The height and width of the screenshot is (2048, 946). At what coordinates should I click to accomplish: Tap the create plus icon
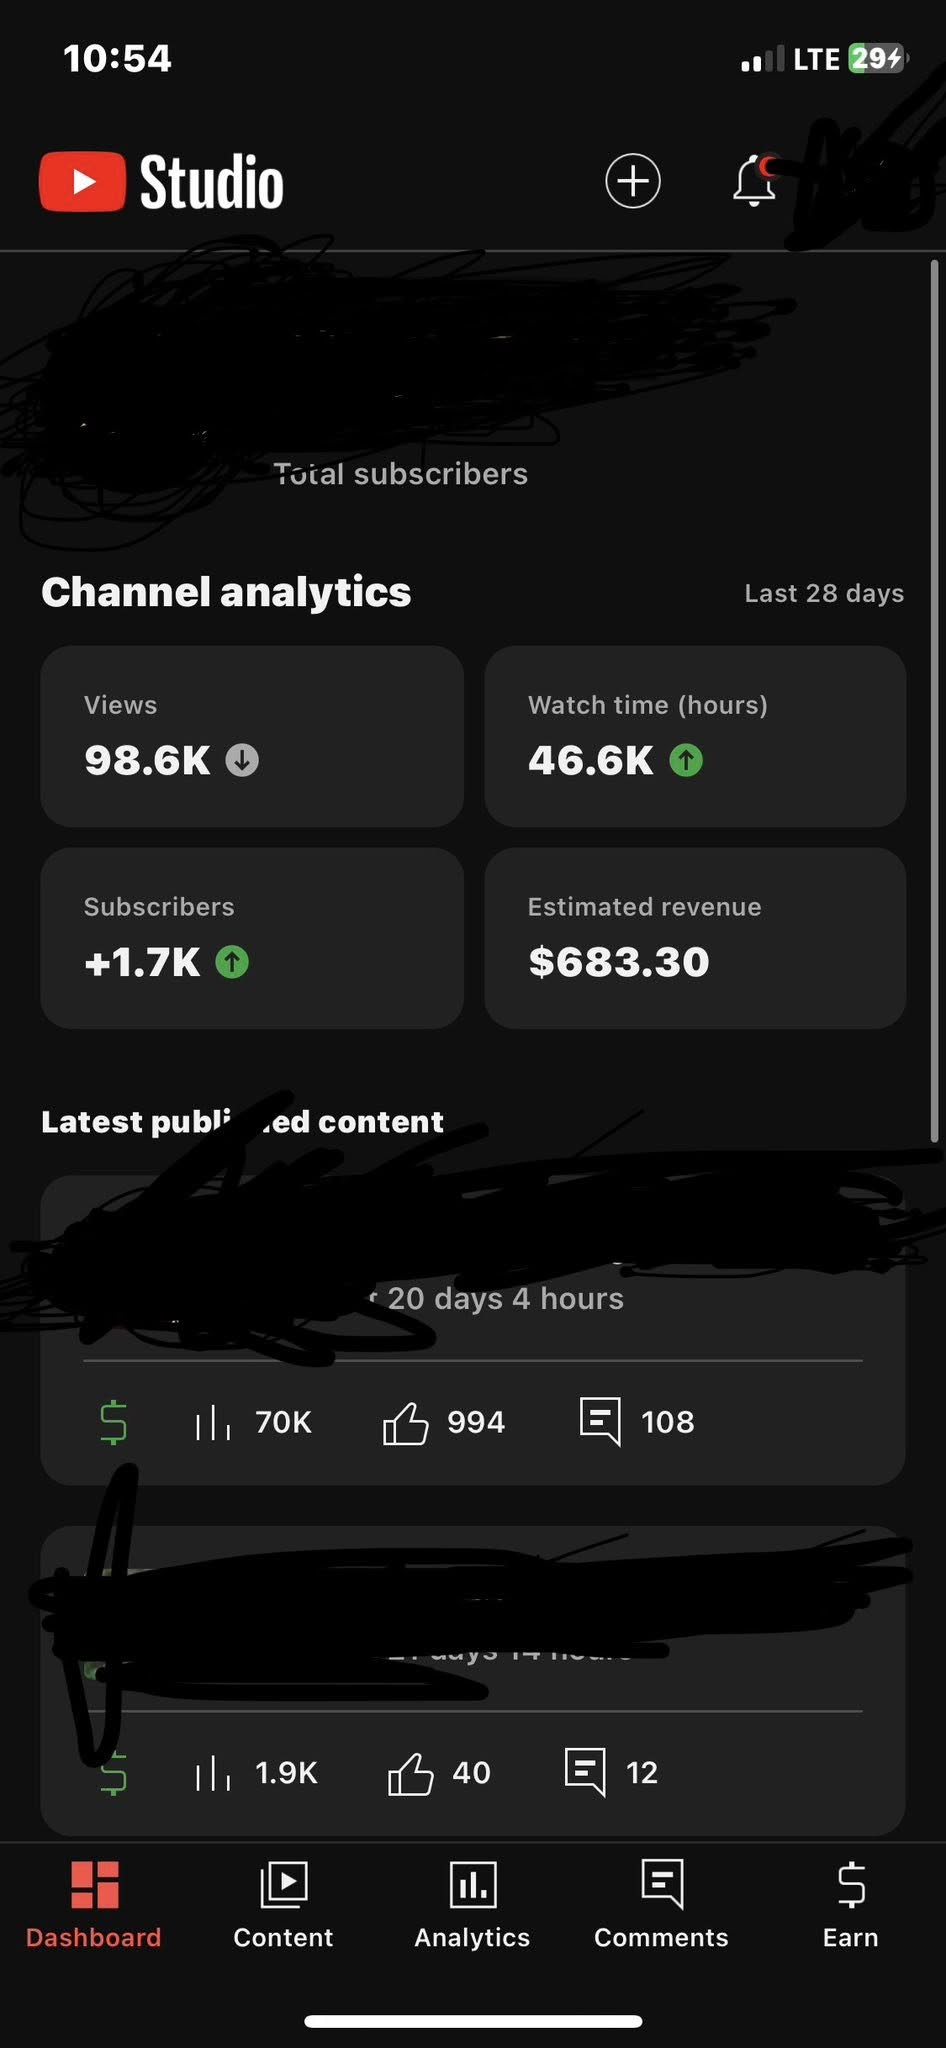point(633,181)
